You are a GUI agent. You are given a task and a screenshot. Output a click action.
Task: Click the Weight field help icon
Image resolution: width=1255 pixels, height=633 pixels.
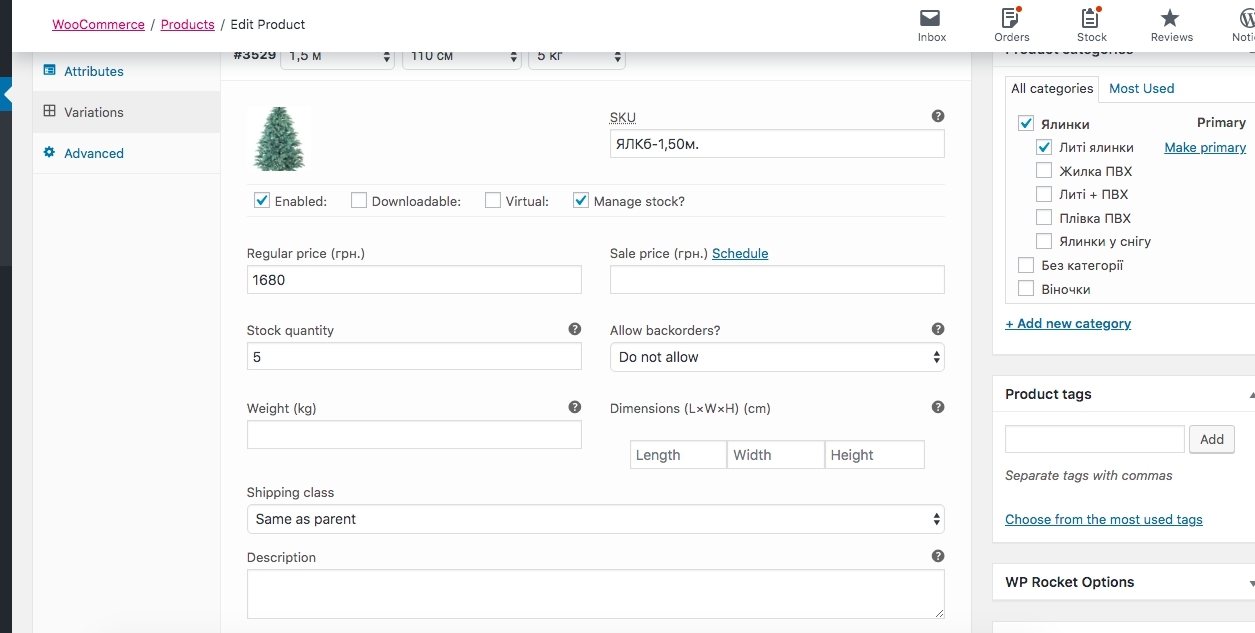(x=575, y=407)
